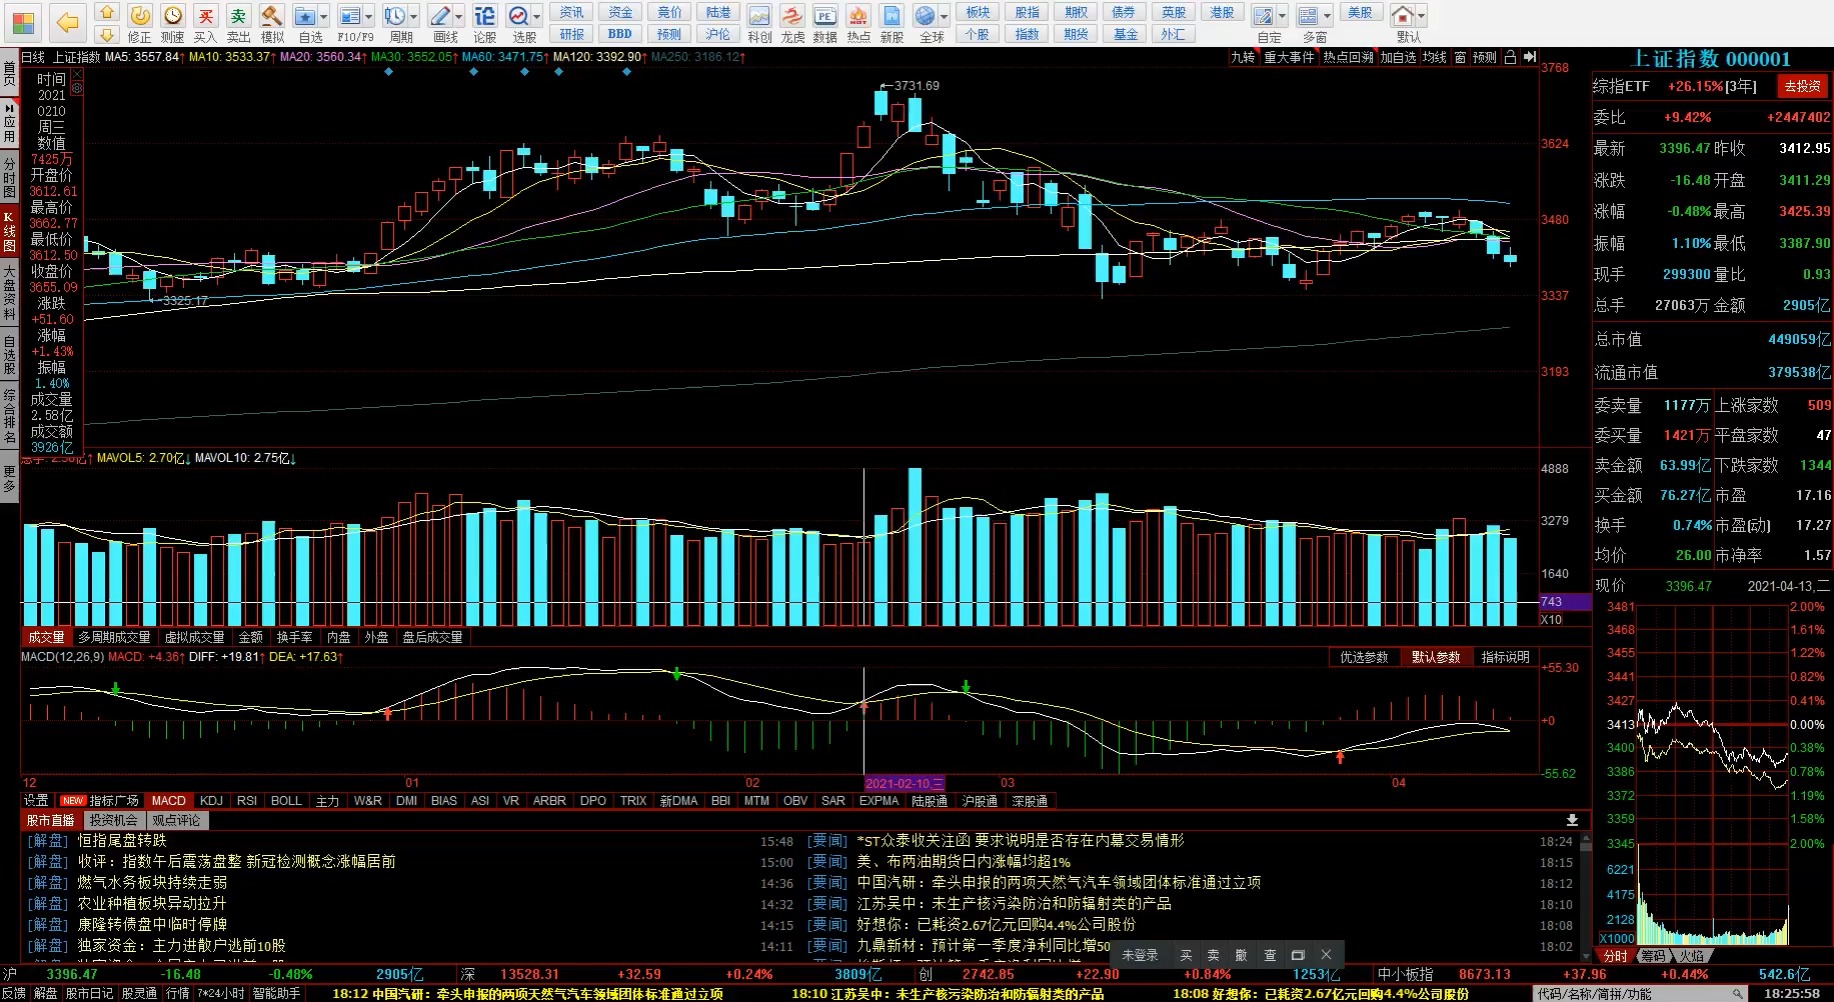The height and width of the screenshot is (1002, 1834).
Task: Click the 港股 market button
Action: (x=1222, y=12)
